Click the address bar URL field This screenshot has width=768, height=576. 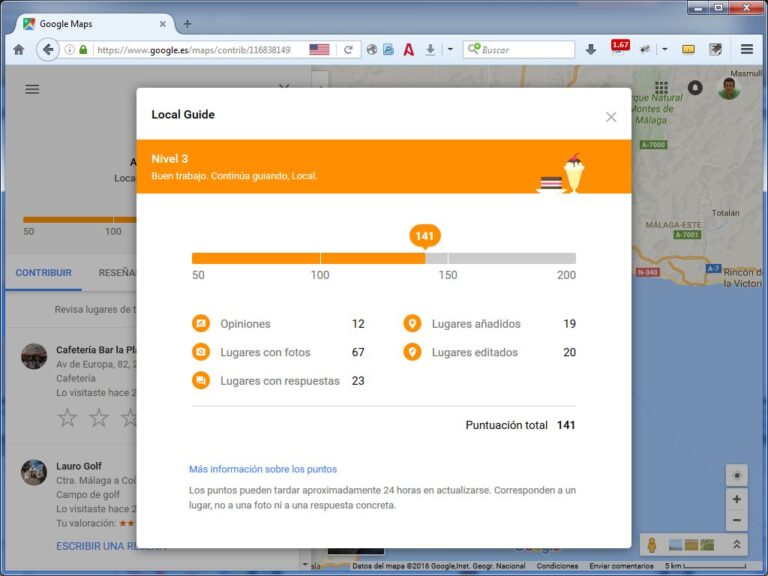pyautogui.click(x=194, y=50)
